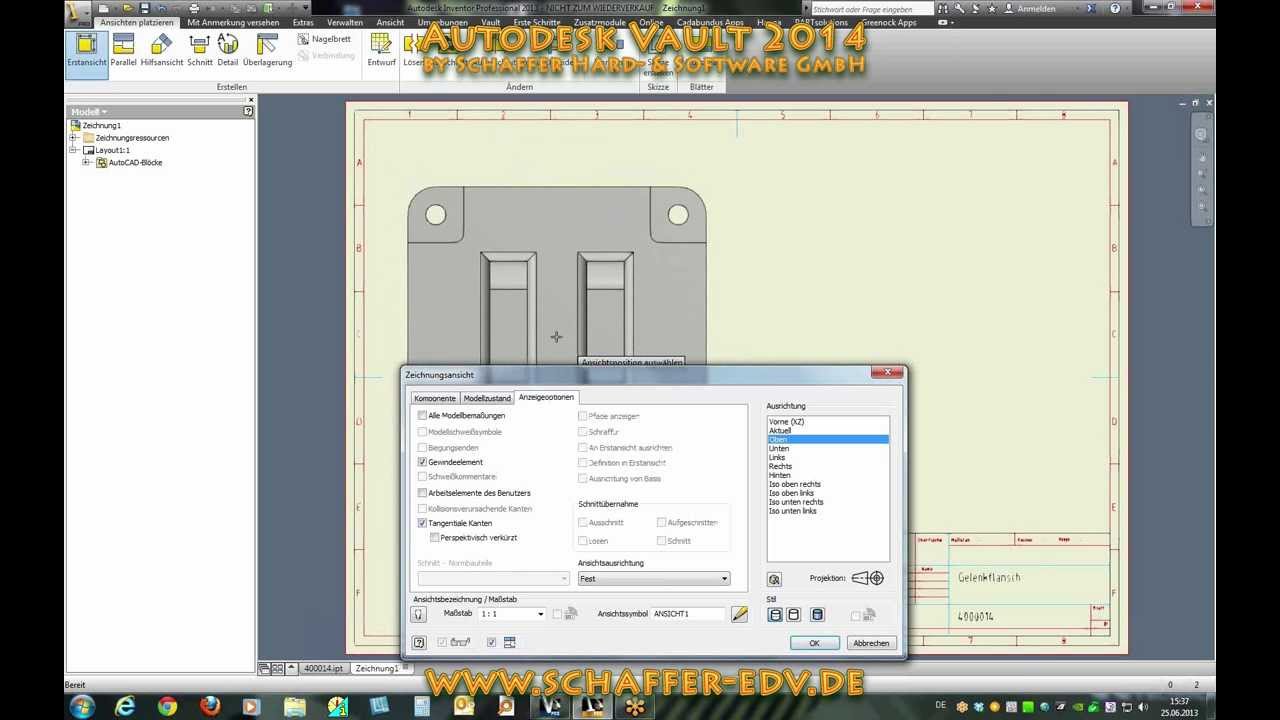Open Google Chrome from the taskbar

[x=167, y=706]
